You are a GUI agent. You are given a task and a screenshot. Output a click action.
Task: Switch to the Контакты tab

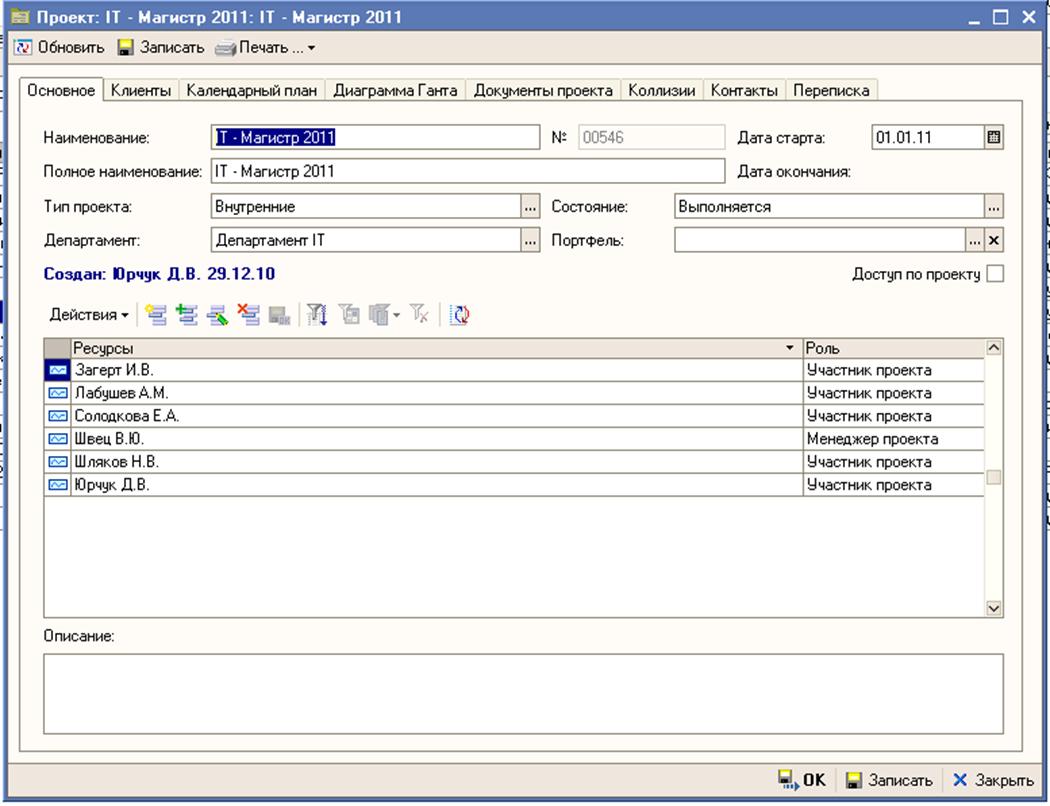click(744, 90)
